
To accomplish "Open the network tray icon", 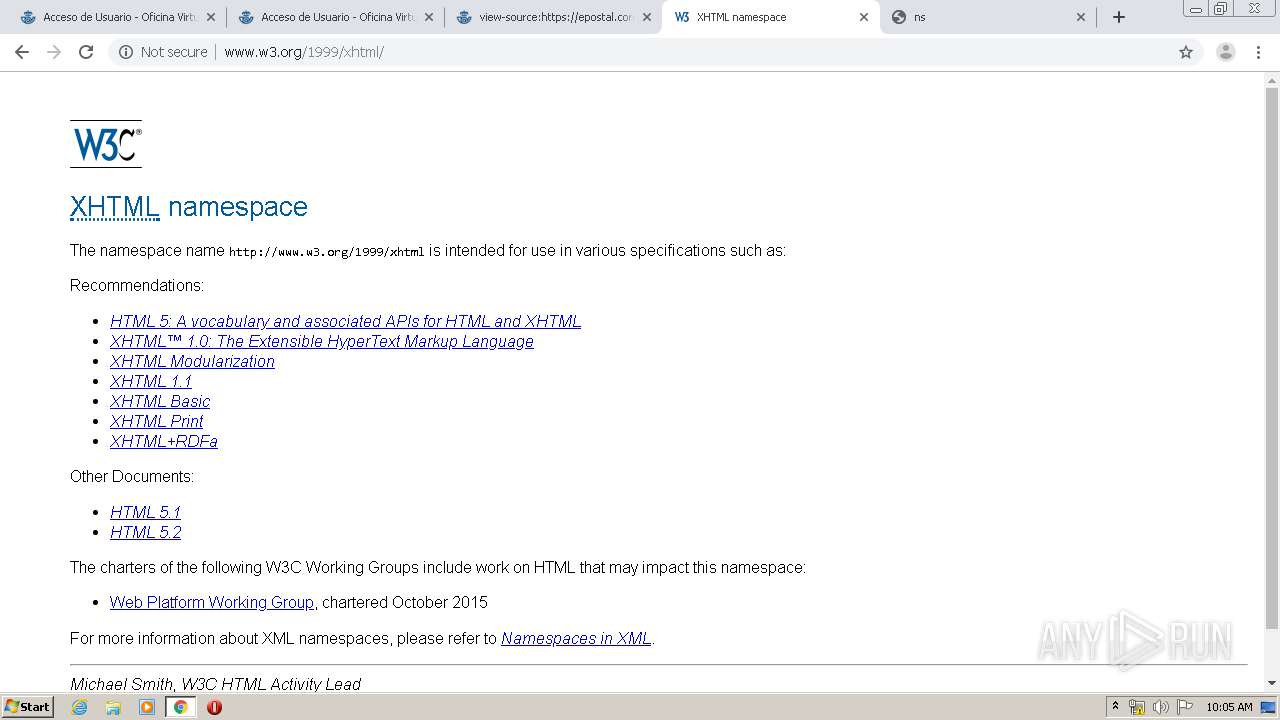I will (1137, 707).
